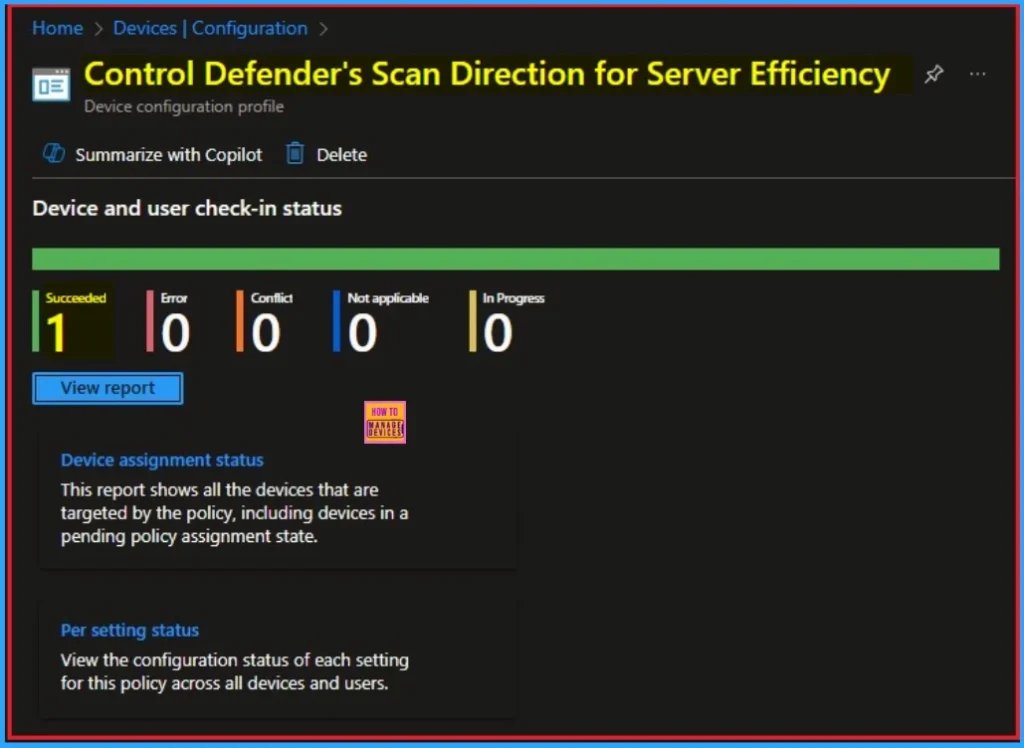
Task: Click the device configuration profile icon
Action: click(x=51, y=84)
